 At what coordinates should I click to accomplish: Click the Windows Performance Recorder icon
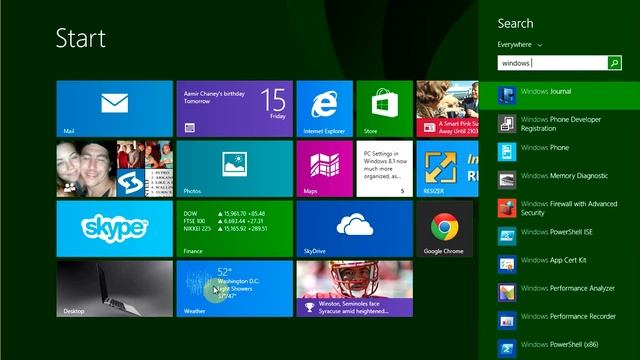tap(507, 320)
